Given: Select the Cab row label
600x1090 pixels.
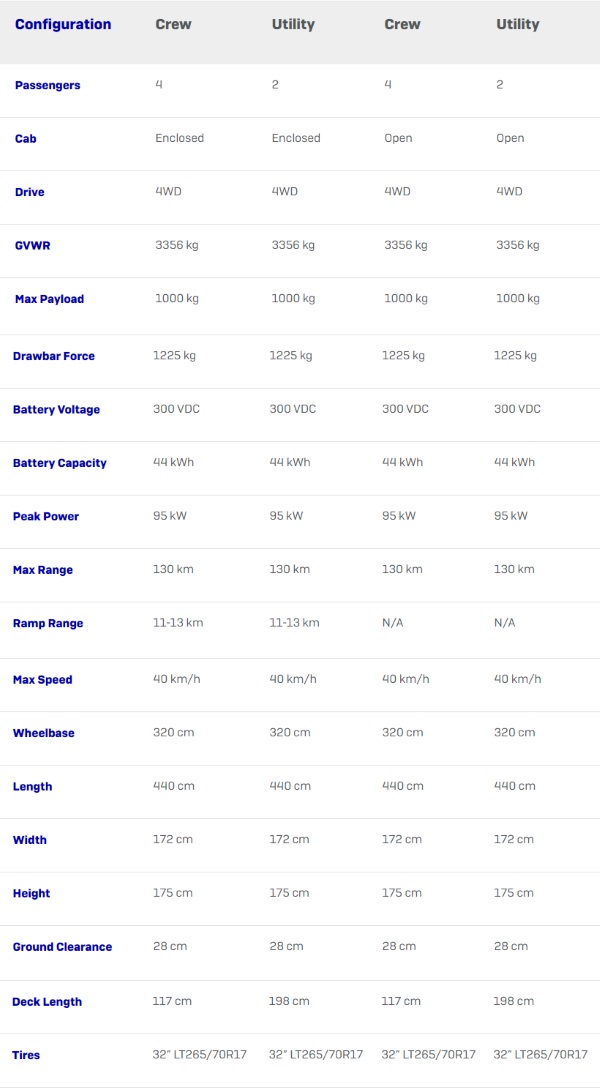Looking at the screenshot, I should [25, 139].
